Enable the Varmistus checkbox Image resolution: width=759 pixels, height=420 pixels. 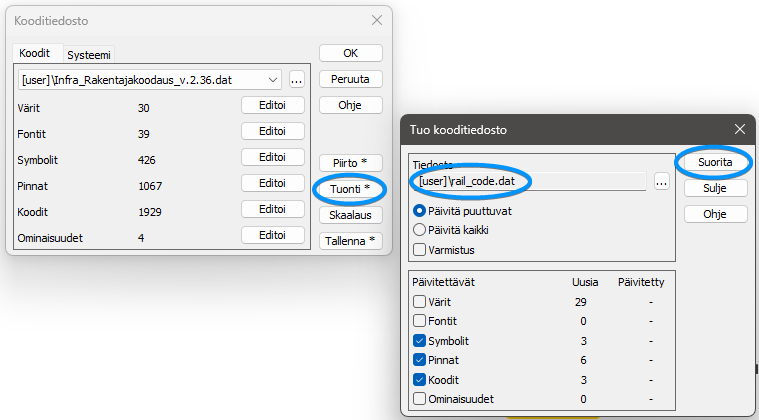[420, 249]
